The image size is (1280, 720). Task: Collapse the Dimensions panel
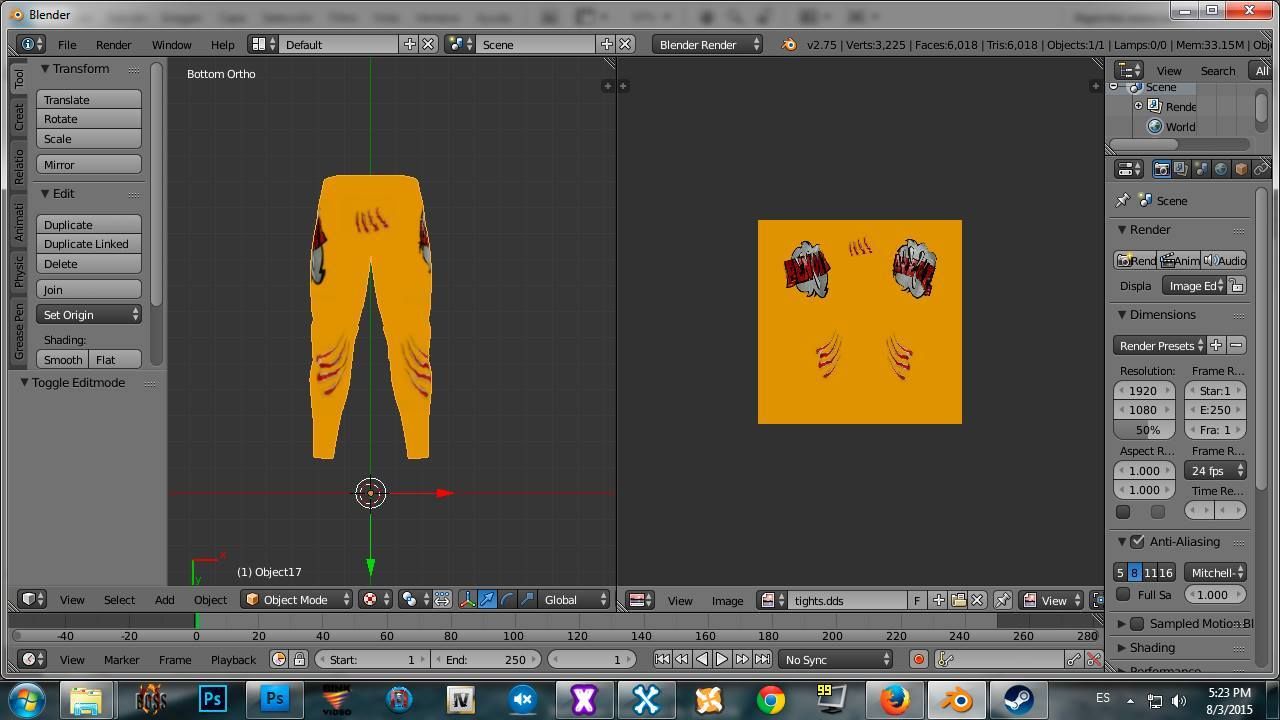point(1163,314)
